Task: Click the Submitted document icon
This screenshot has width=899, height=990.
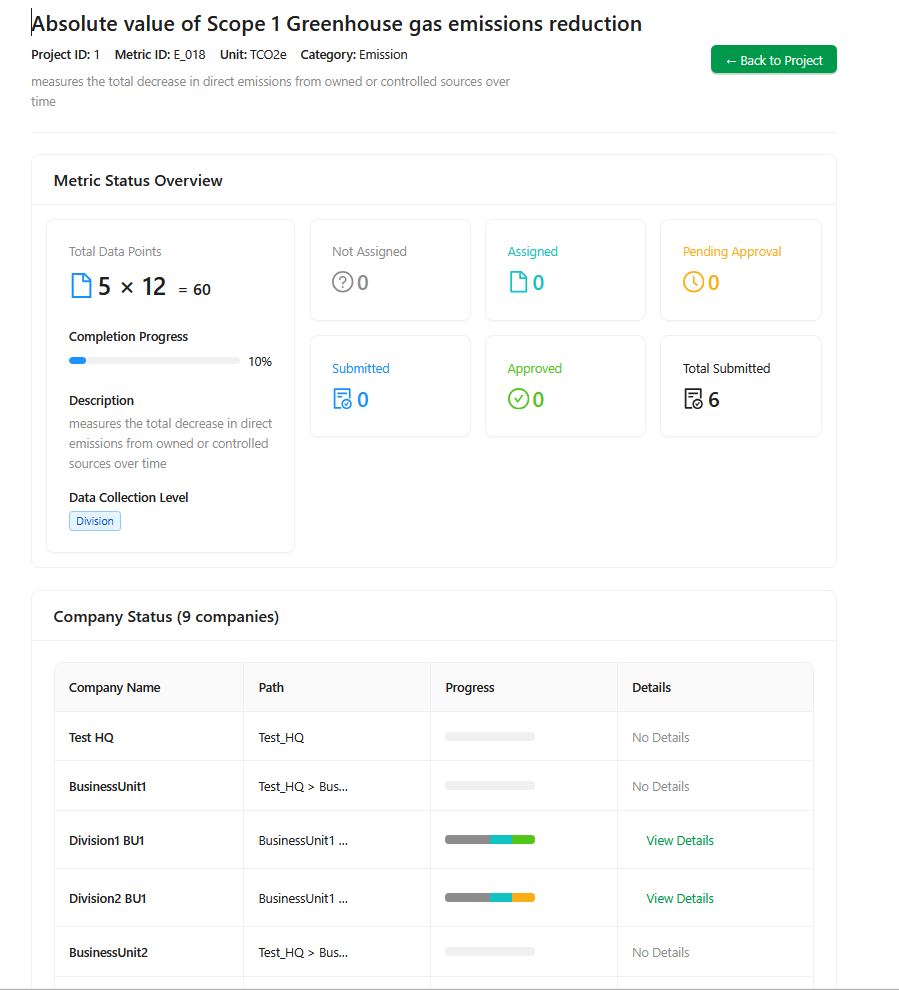Action: (342, 400)
